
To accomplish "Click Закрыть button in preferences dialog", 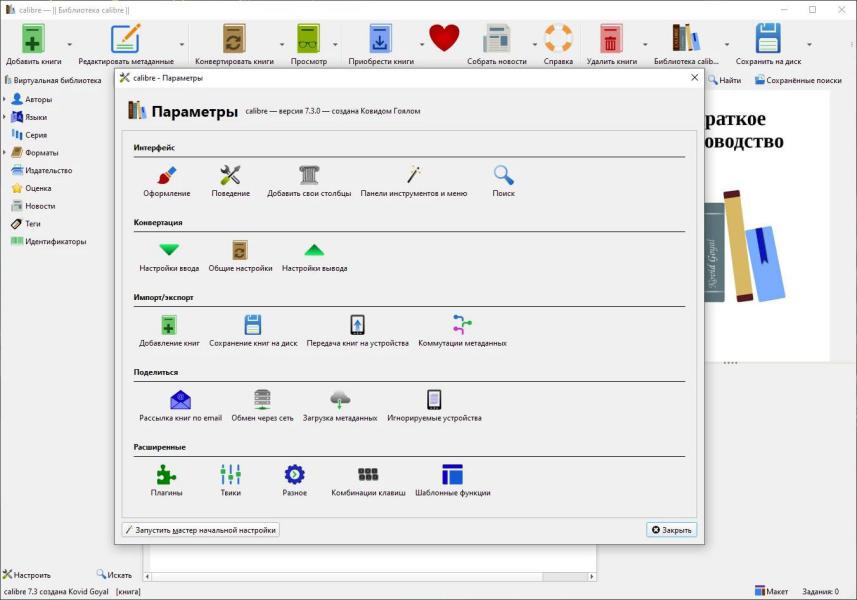I will [x=671, y=530].
